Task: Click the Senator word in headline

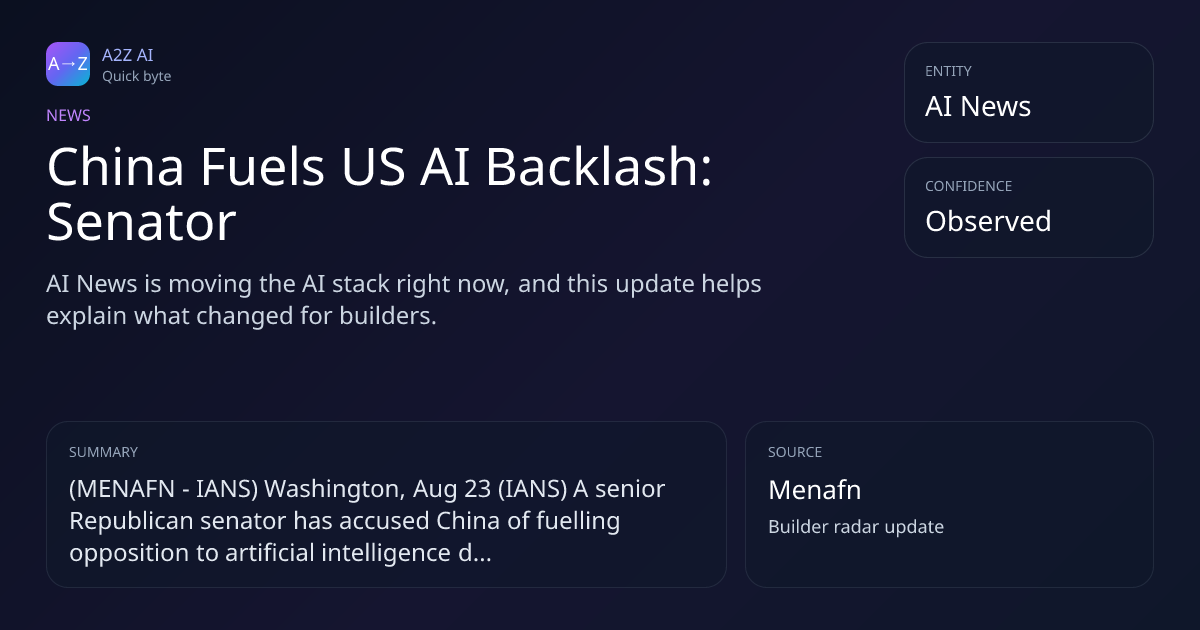Action: click(141, 222)
